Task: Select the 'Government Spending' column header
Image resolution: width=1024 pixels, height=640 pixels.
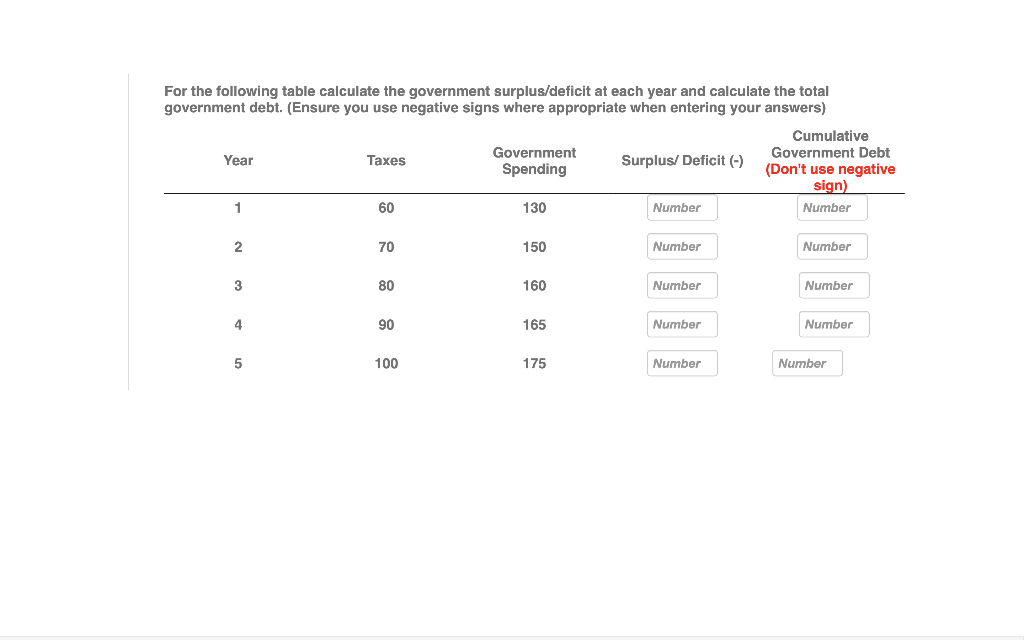Action: click(534, 161)
